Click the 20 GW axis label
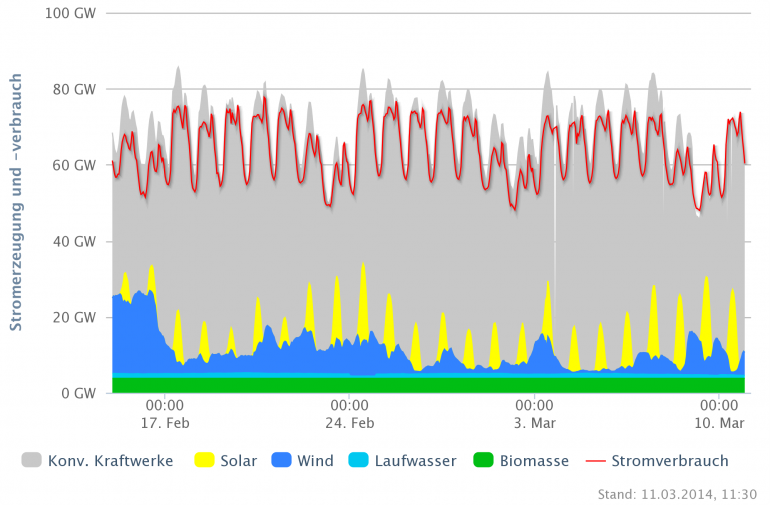The width and height of the screenshot is (770, 505). [74, 317]
